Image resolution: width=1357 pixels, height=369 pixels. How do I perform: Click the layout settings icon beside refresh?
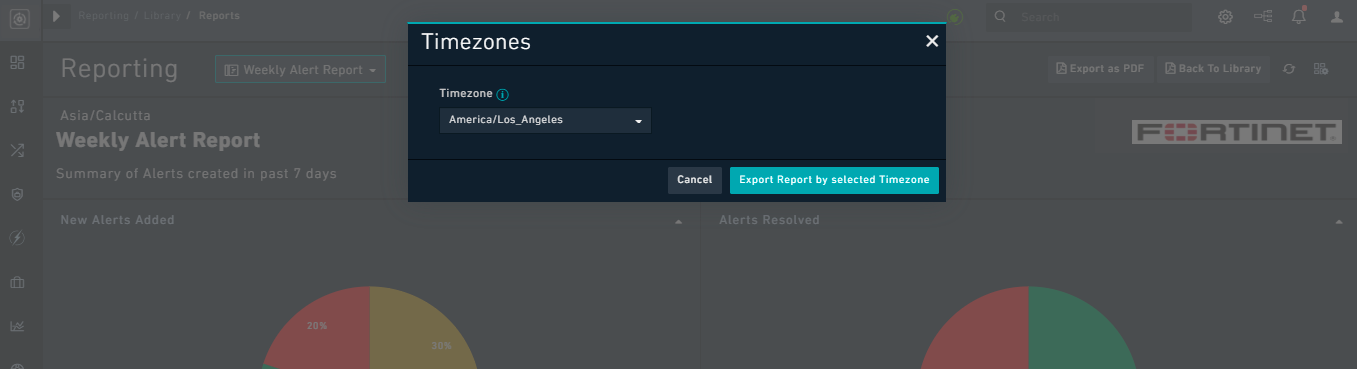1321,69
